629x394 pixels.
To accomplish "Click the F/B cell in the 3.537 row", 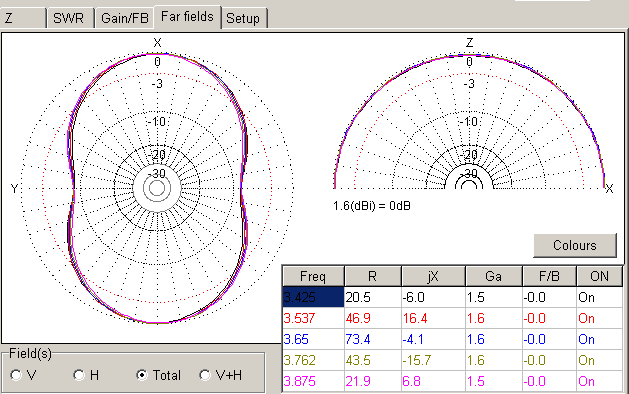I will 549,318.
